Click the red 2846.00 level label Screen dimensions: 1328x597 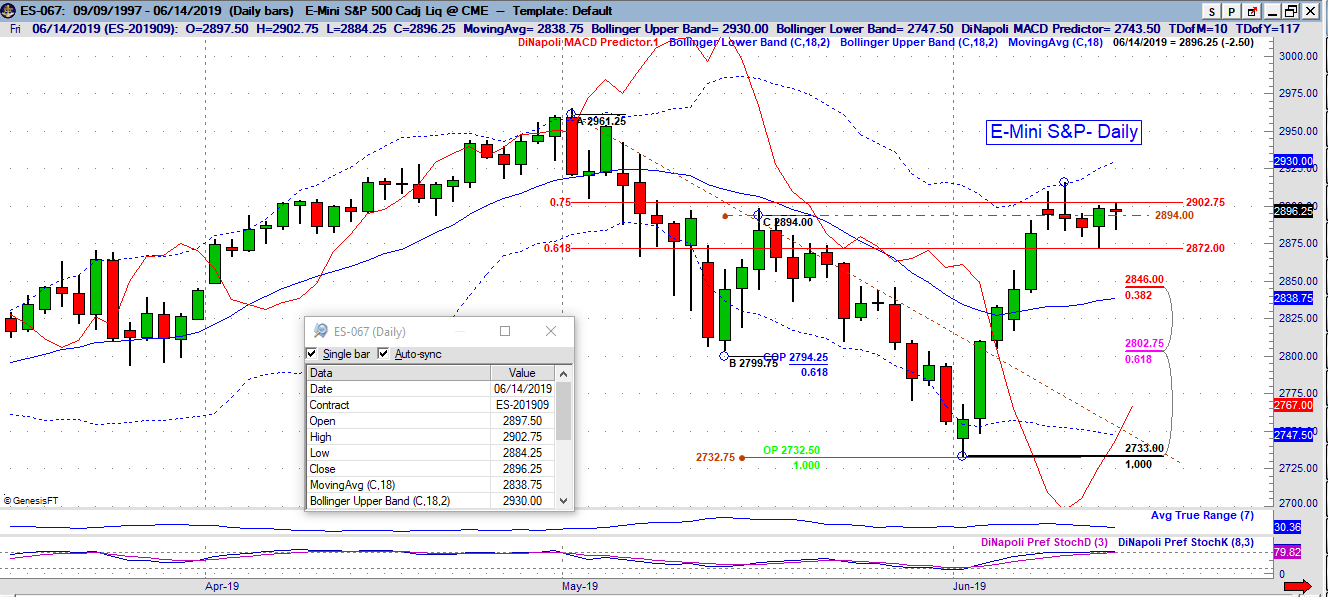click(x=1144, y=280)
